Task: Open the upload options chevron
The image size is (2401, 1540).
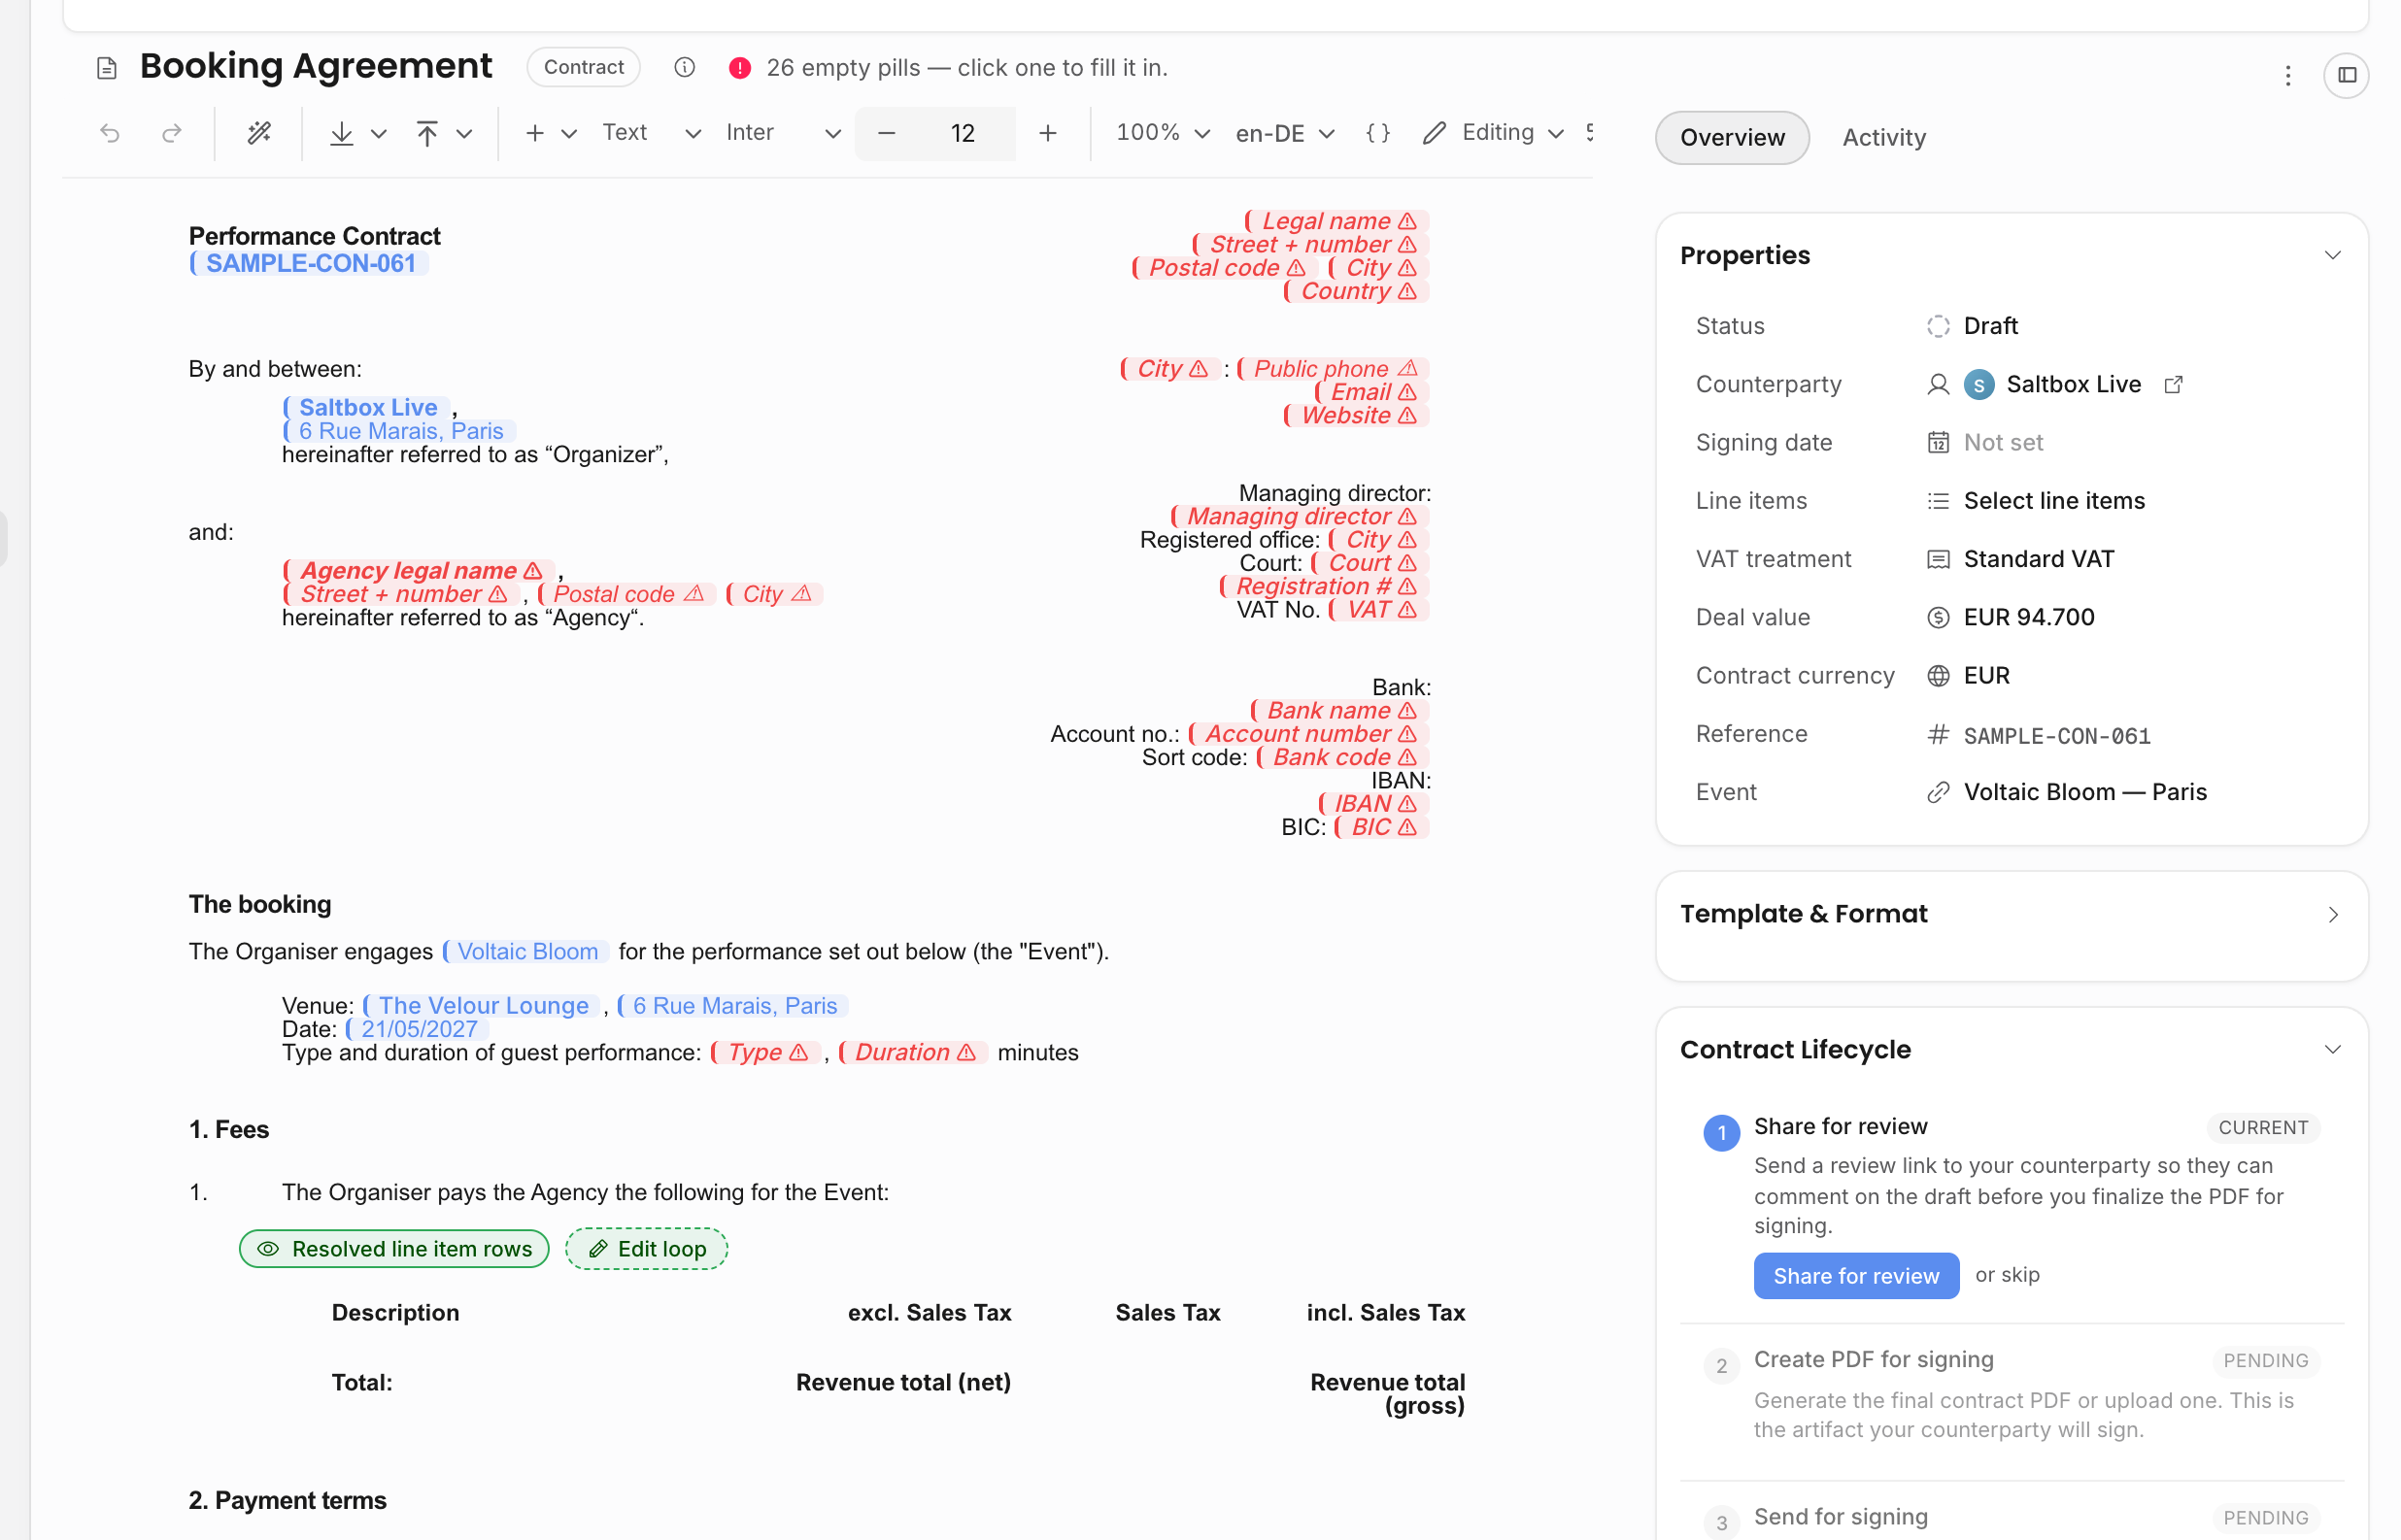Action: [464, 133]
